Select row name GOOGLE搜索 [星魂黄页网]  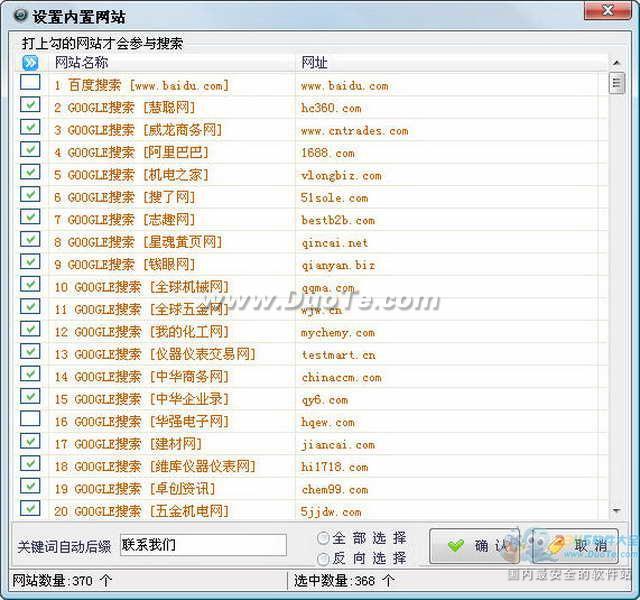(x=138, y=242)
